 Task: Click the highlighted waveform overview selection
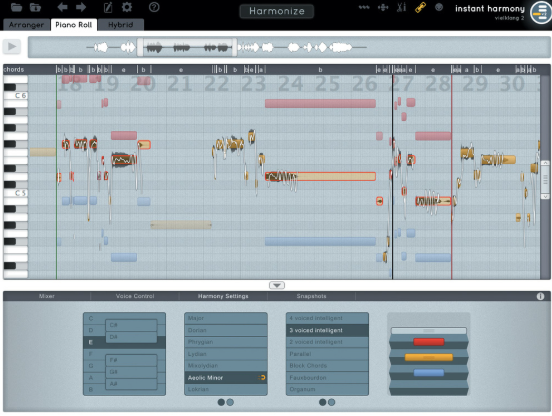(x=187, y=47)
